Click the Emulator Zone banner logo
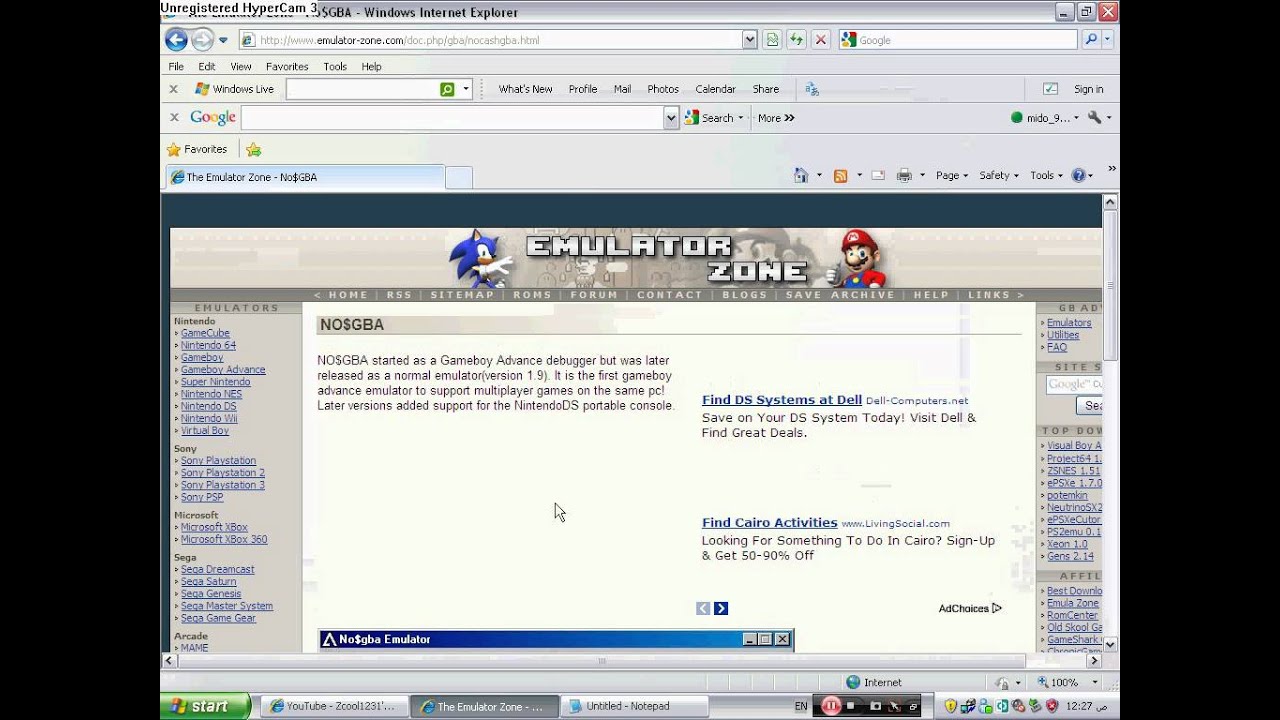Viewport: 1280px width, 720px height. pyautogui.click(x=665, y=258)
